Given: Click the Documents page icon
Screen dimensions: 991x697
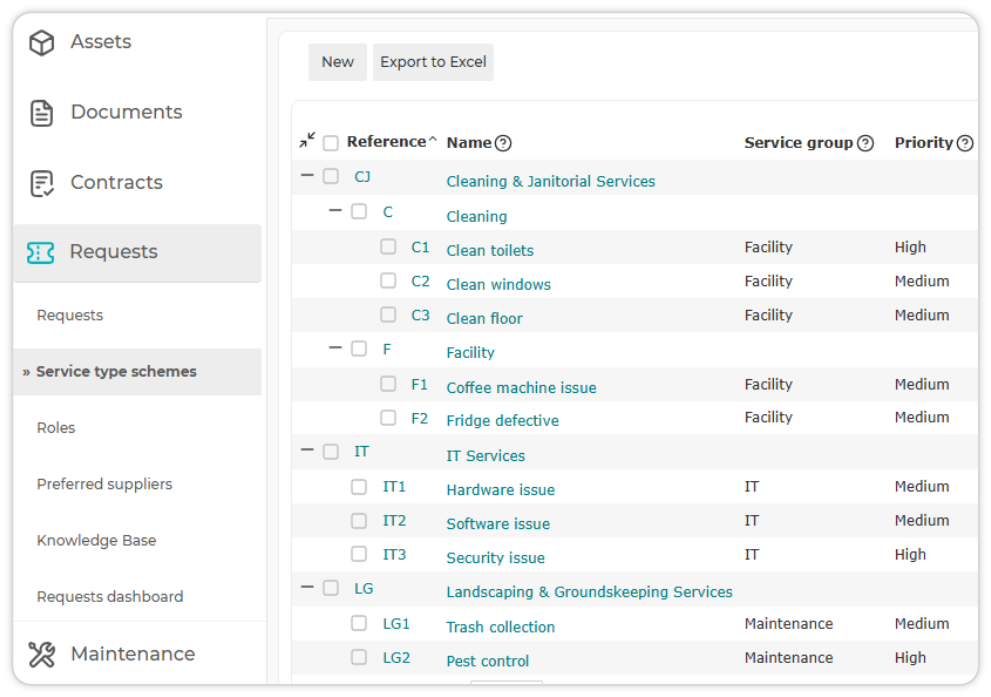Looking at the screenshot, I should click(42, 112).
